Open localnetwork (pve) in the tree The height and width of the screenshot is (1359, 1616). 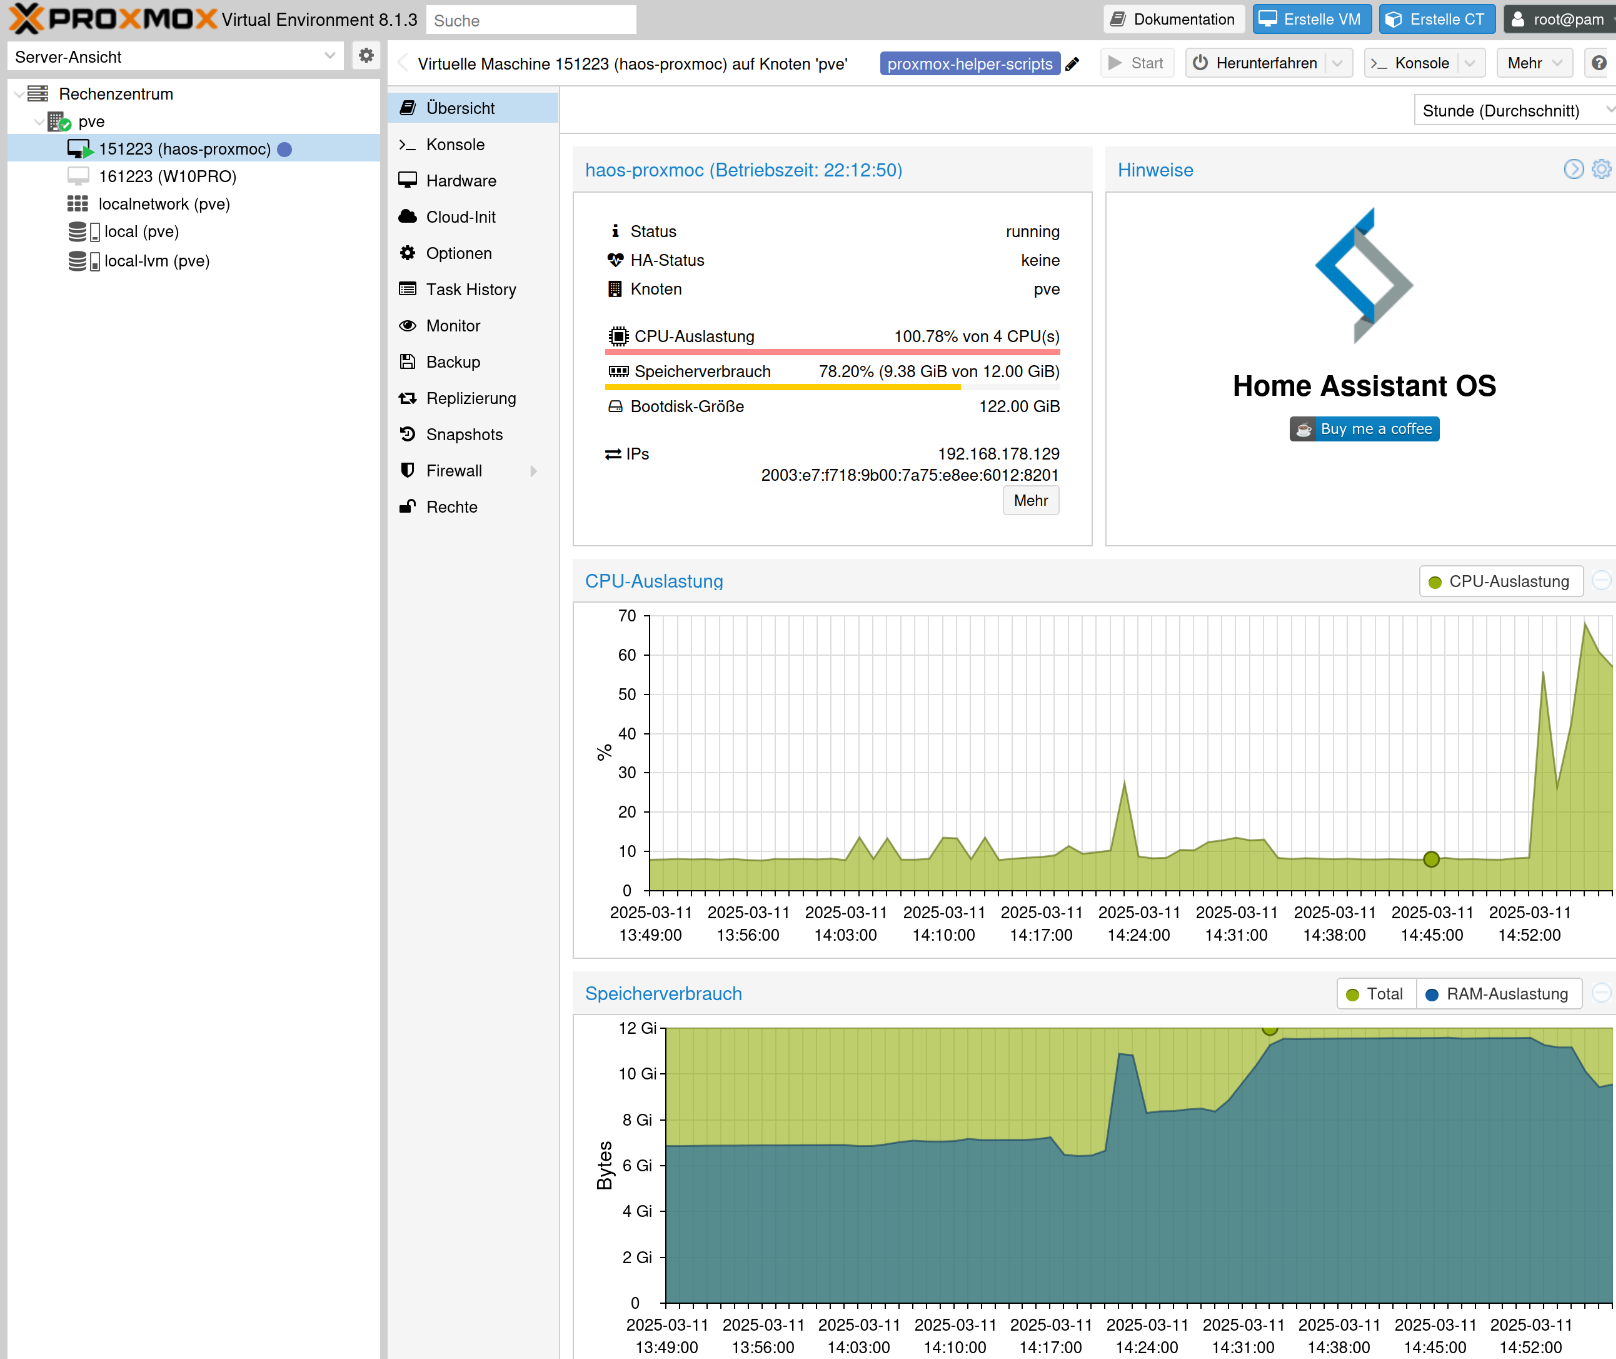(163, 204)
